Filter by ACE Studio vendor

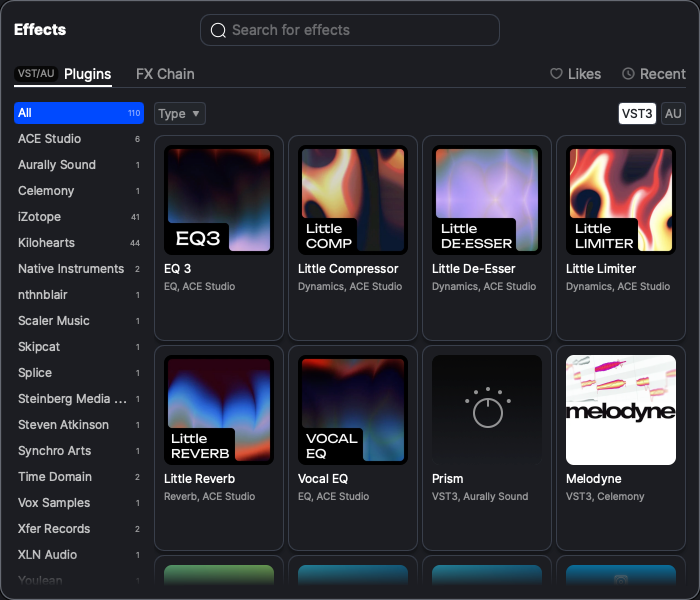(x=79, y=139)
